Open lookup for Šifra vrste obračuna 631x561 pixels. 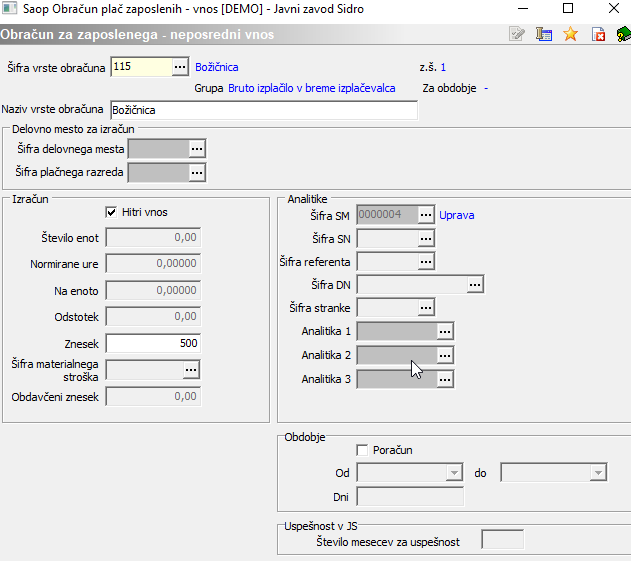tap(179, 67)
